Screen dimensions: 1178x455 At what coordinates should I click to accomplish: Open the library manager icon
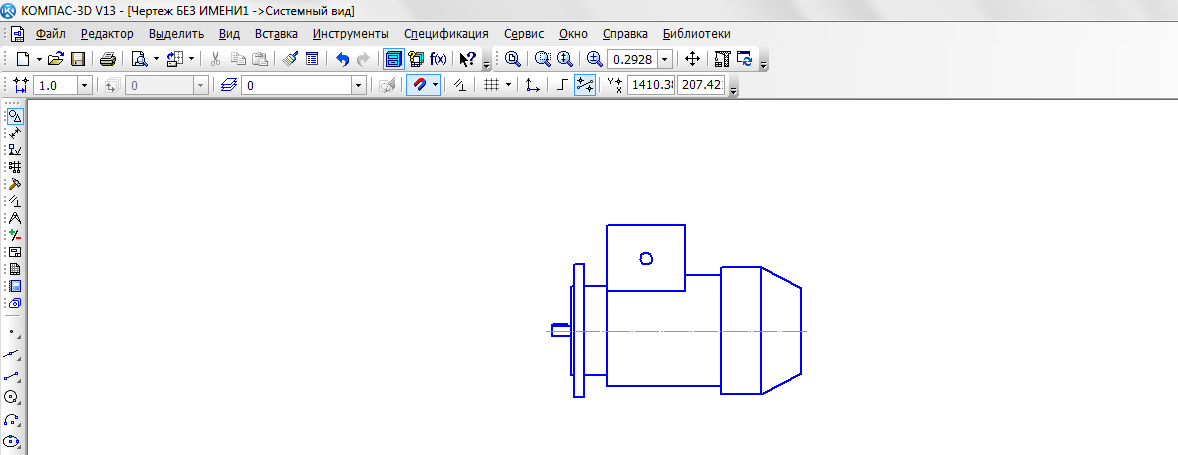click(416, 59)
